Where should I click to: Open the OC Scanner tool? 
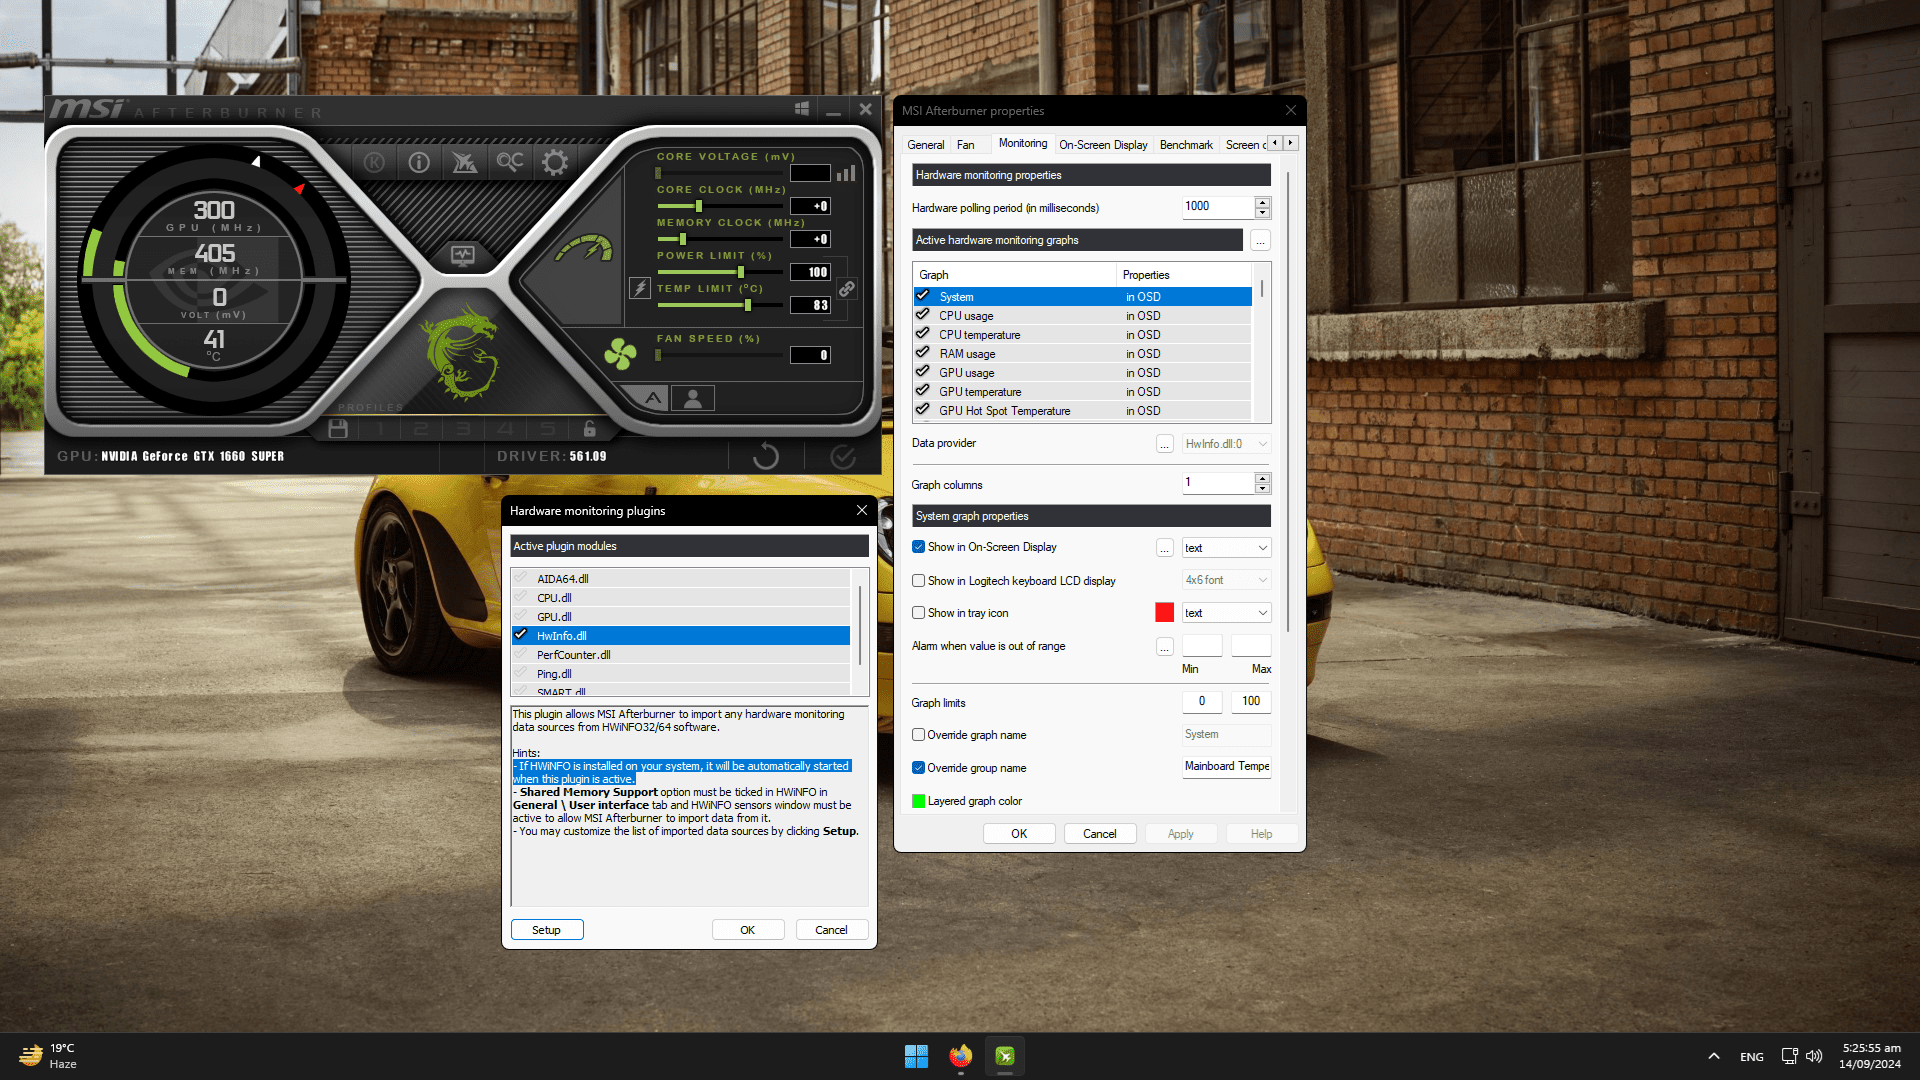coord(510,162)
